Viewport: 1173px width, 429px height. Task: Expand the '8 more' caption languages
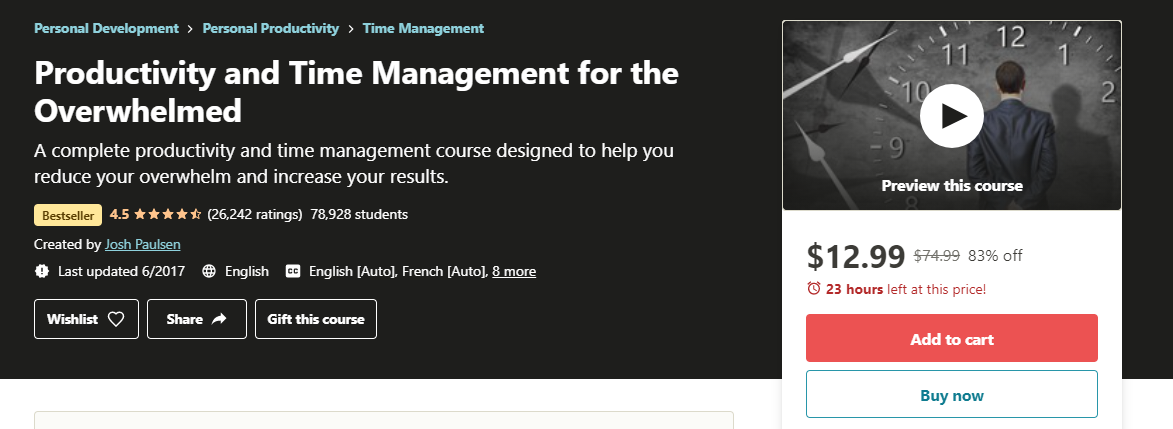point(514,271)
